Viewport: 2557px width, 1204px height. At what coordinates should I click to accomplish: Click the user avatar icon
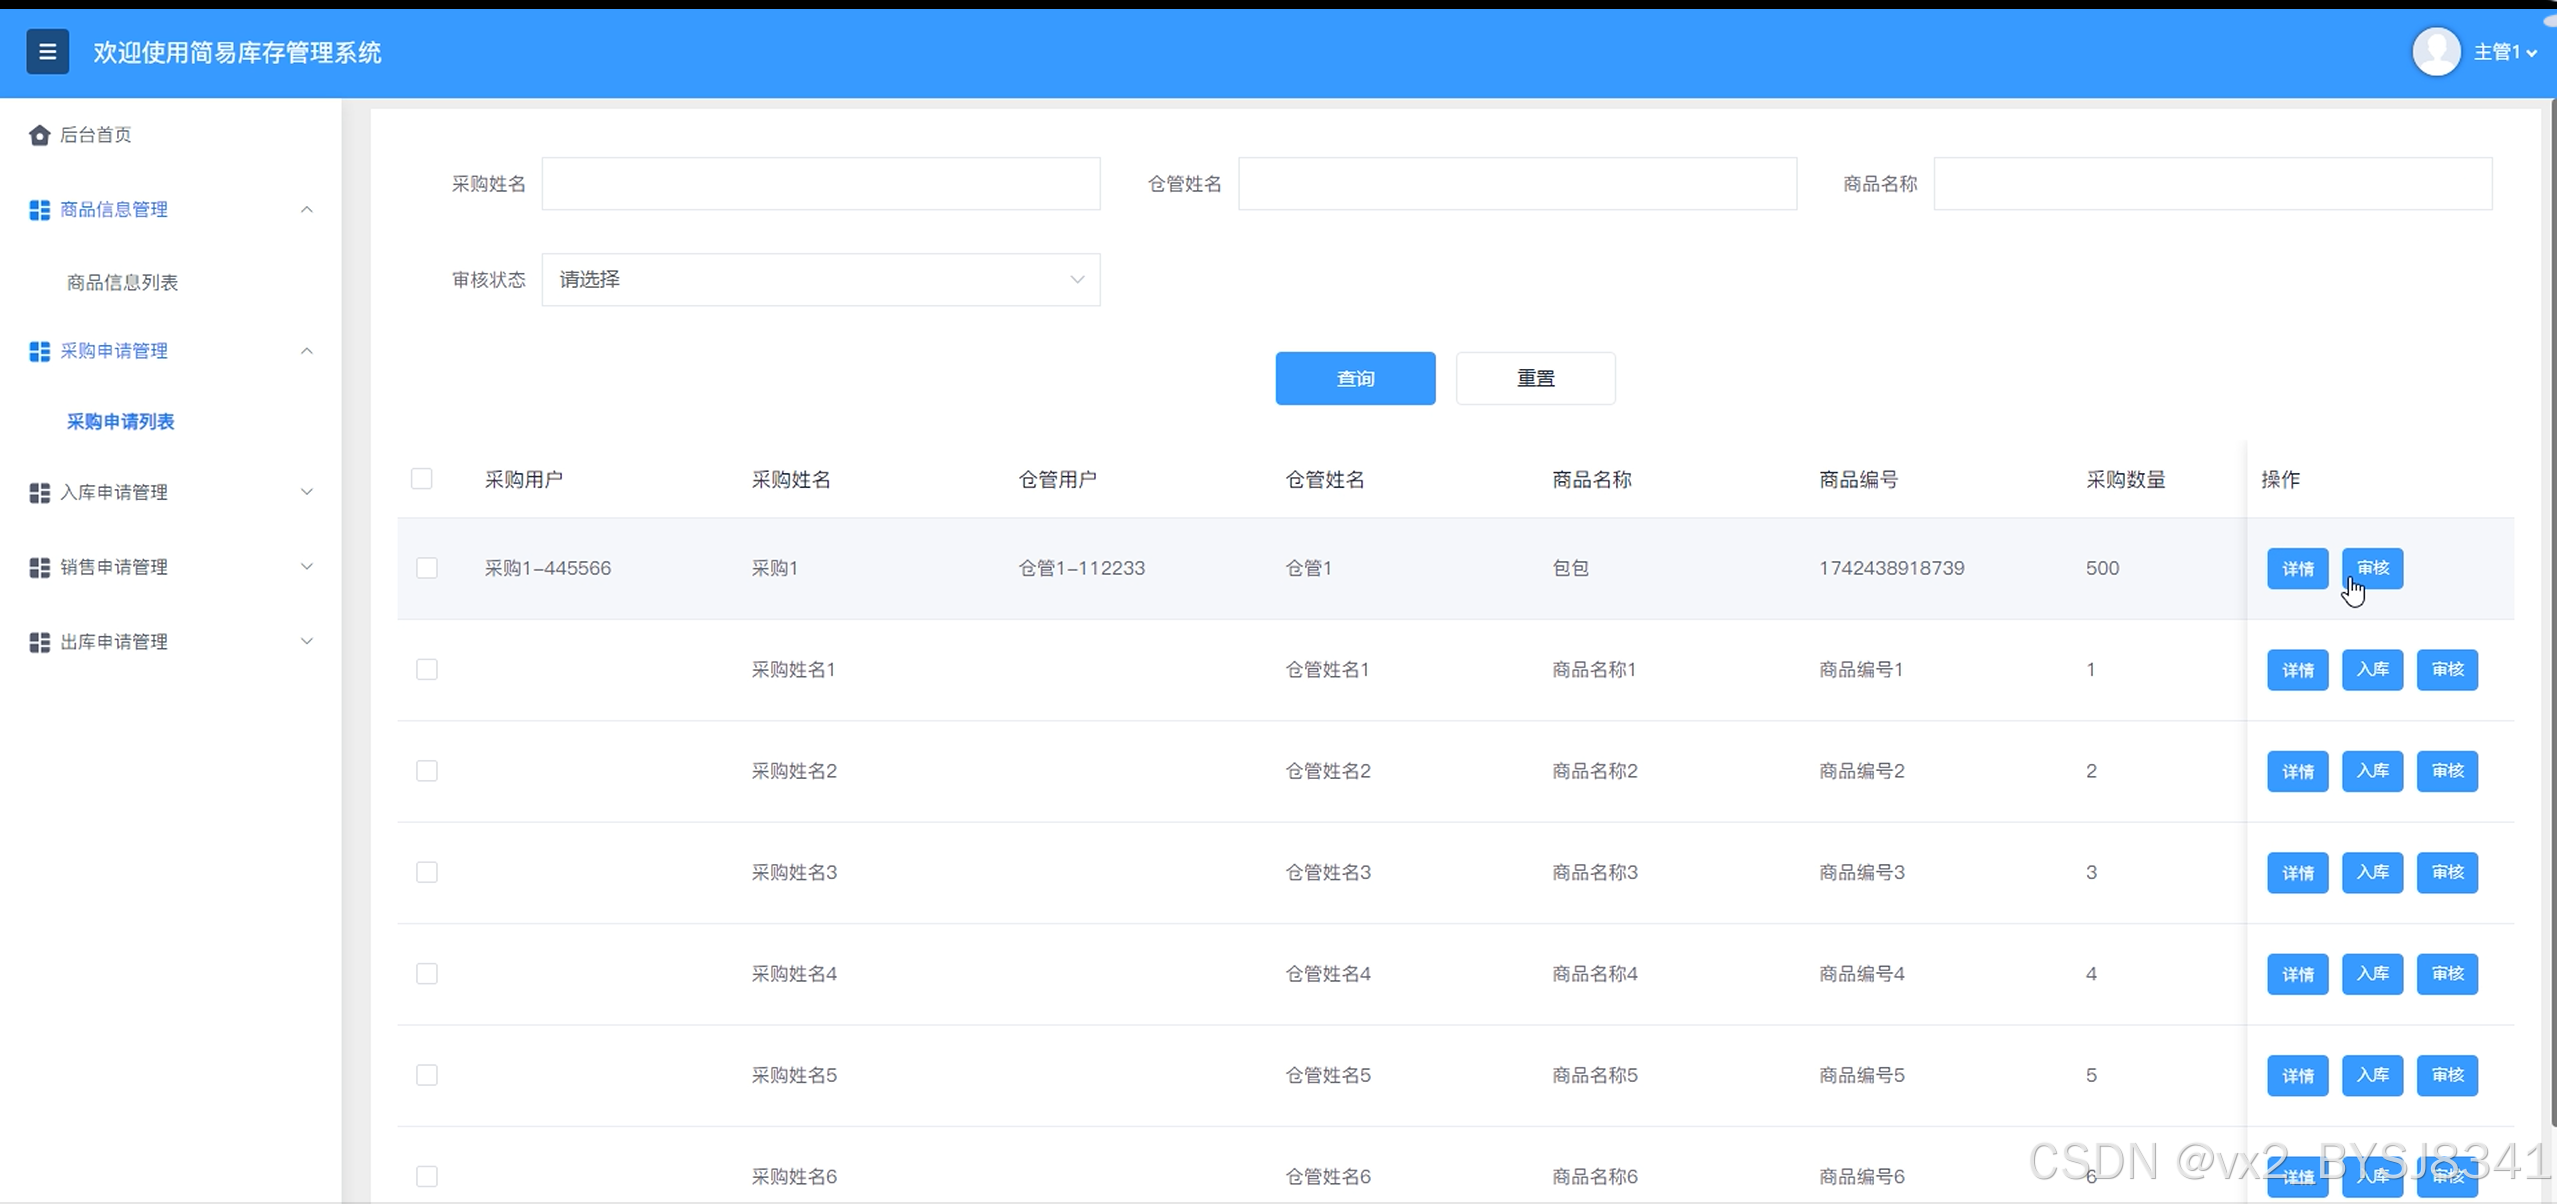2436,52
